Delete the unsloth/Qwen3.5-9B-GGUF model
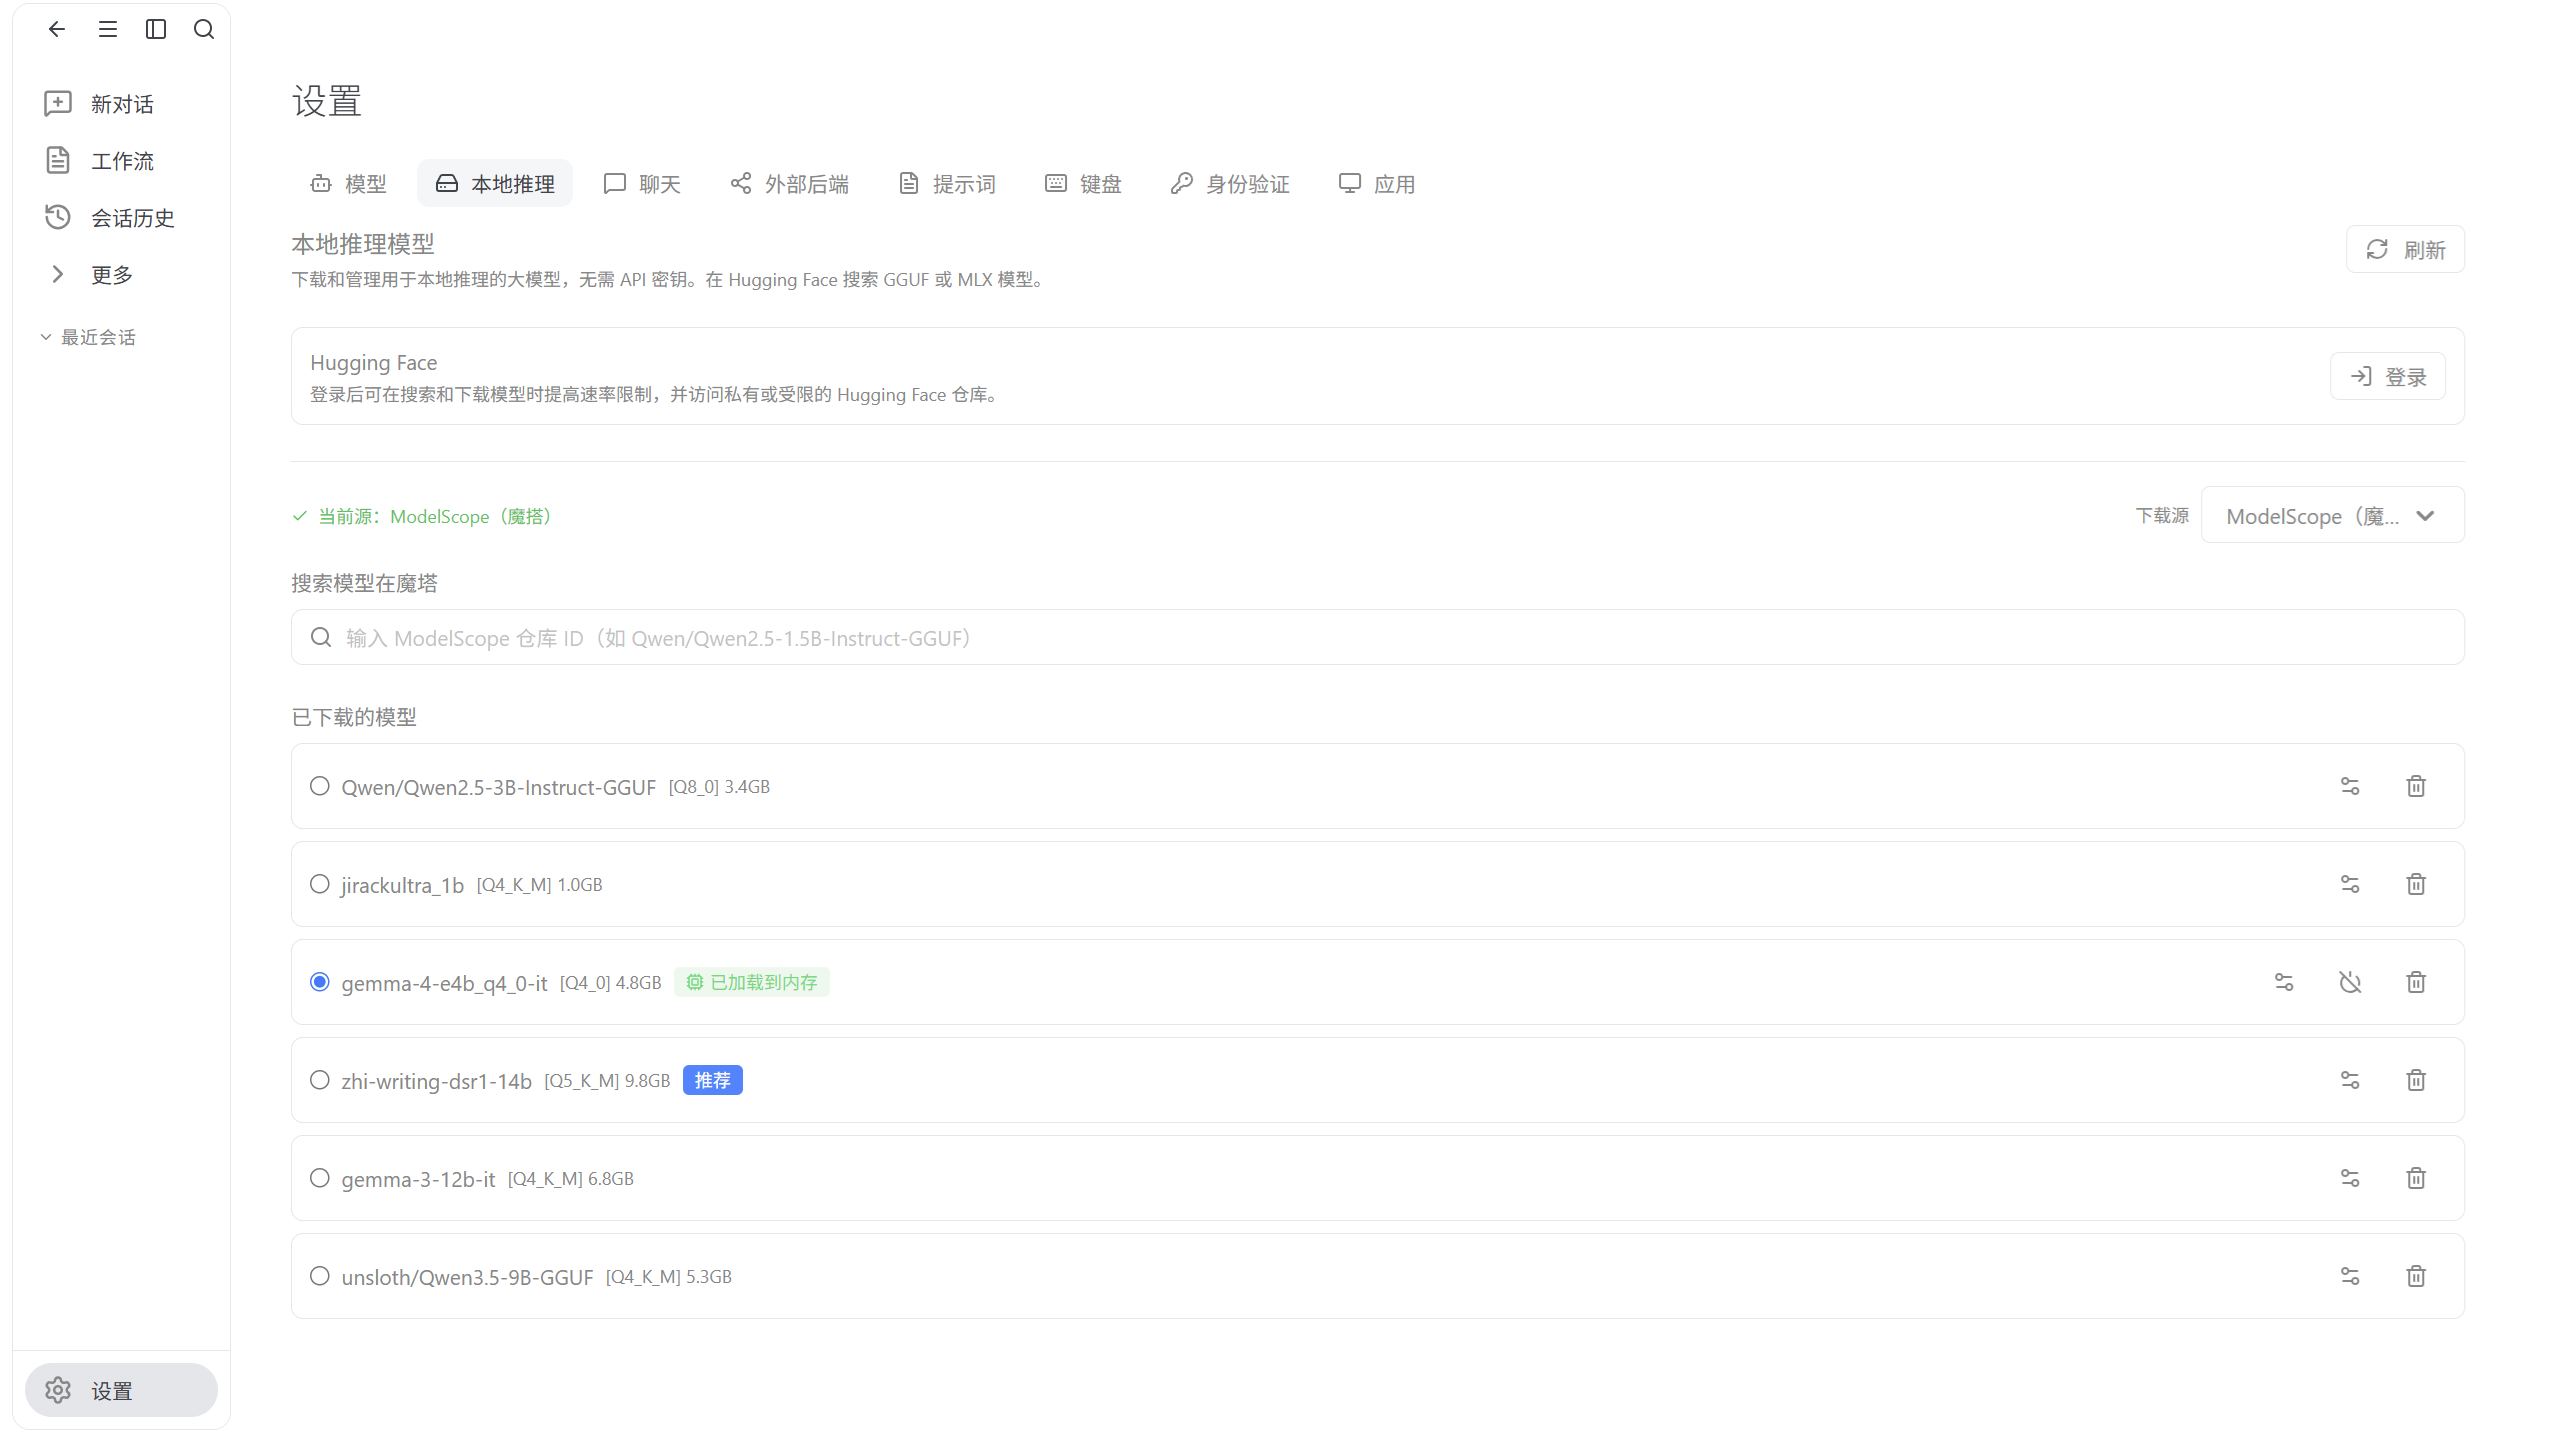 point(2416,1276)
